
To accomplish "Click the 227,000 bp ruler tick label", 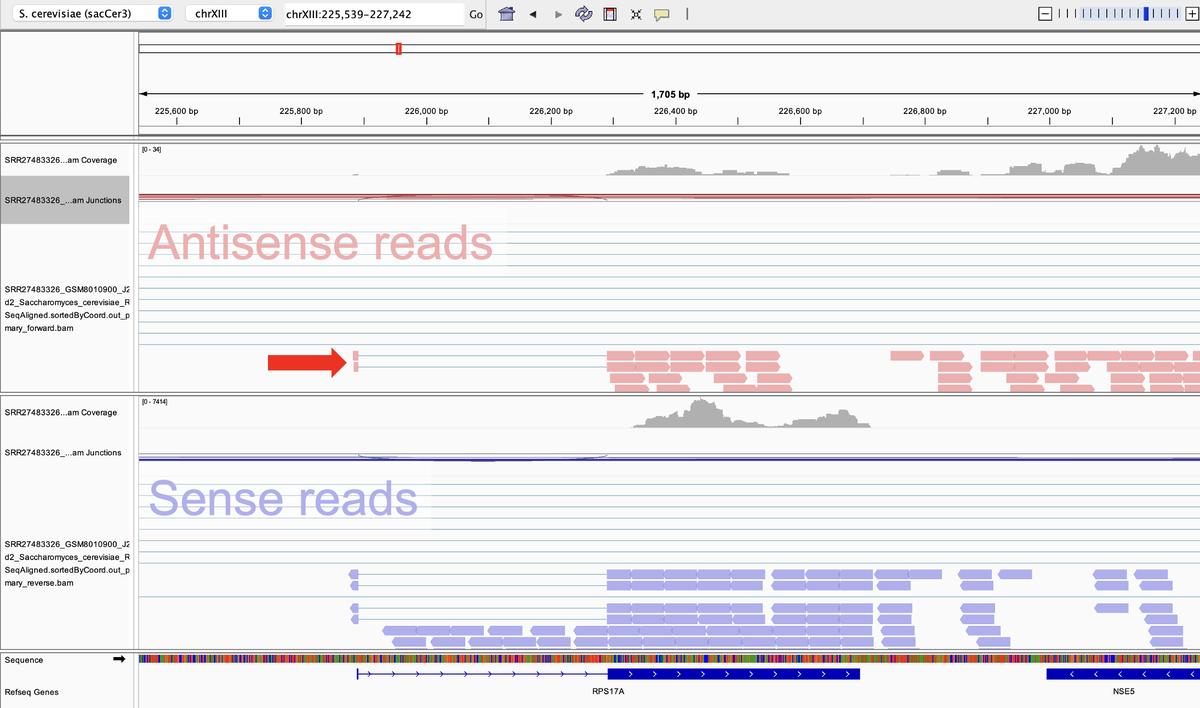I will [x=1049, y=111].
